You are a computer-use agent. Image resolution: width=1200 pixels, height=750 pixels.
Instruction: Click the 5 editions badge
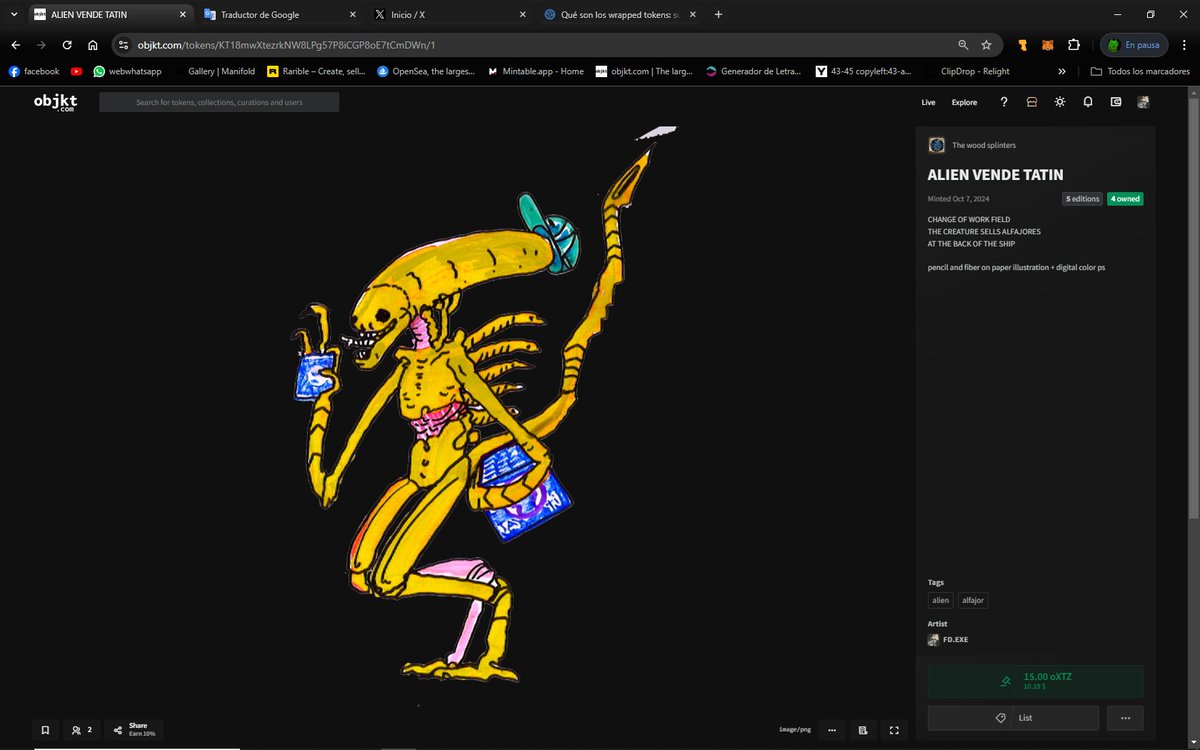1082,199
